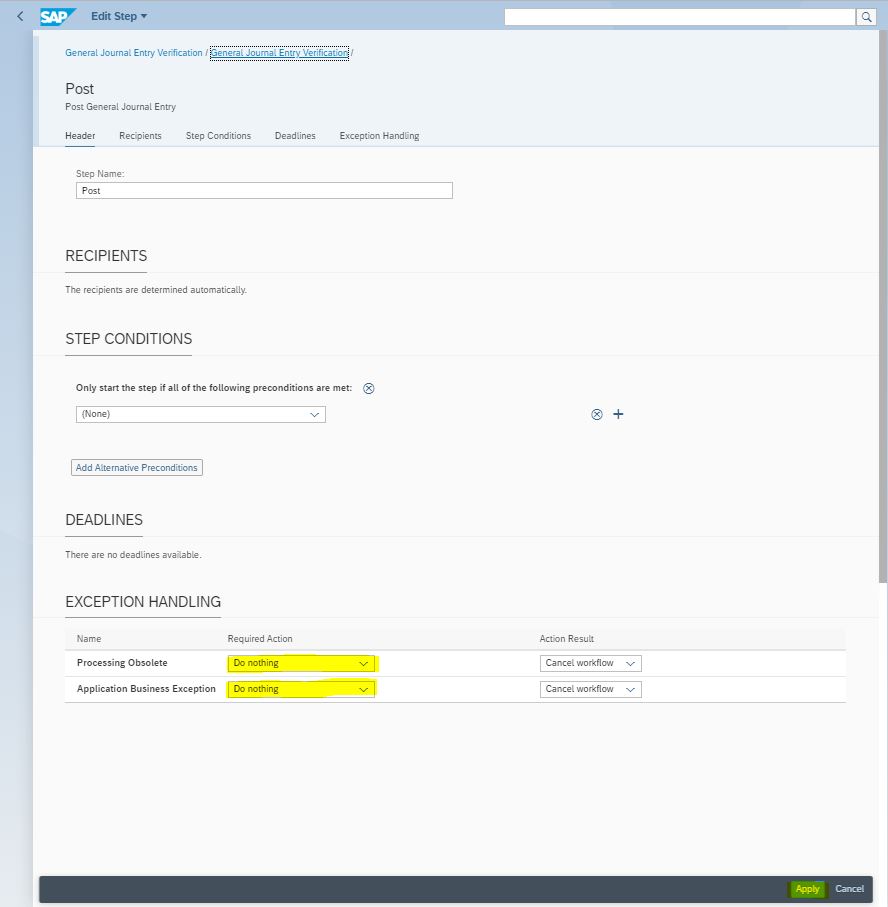888x907 pixels.
Task: Click the Apply button
Action: pyautogui.click(x=808, y=888)
